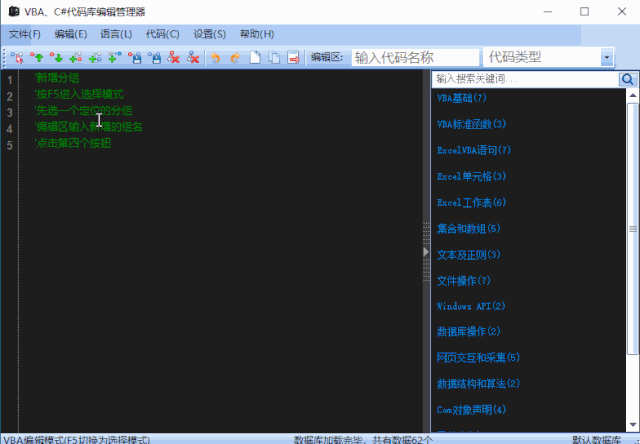Click code line '新增分组
The image size is (640, 444).
57,78
